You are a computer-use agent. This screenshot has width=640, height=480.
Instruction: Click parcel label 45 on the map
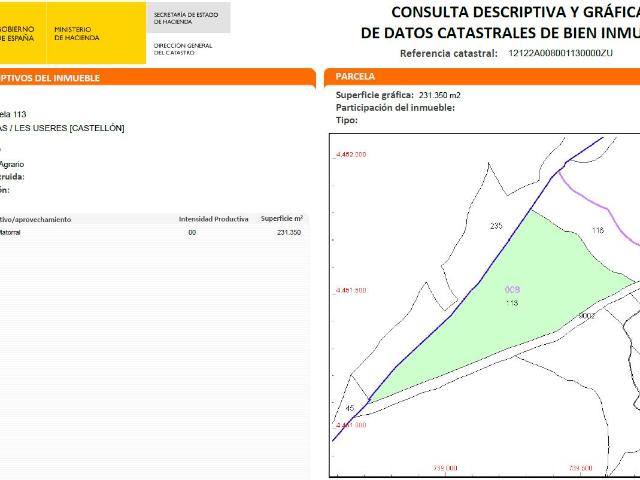(350, 408)
